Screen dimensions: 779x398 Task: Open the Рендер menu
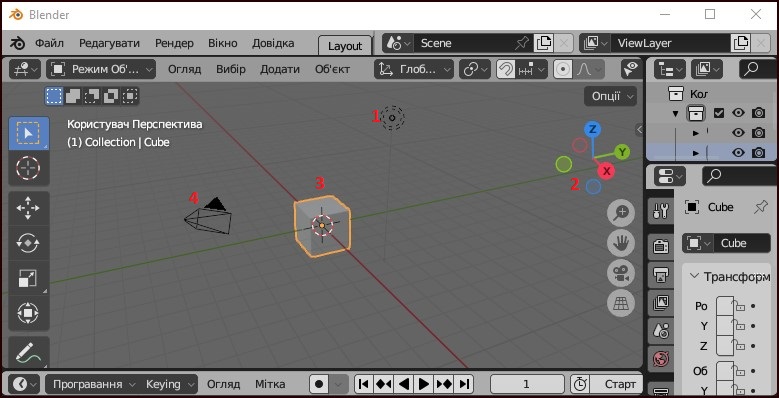(x=174, y=43)
